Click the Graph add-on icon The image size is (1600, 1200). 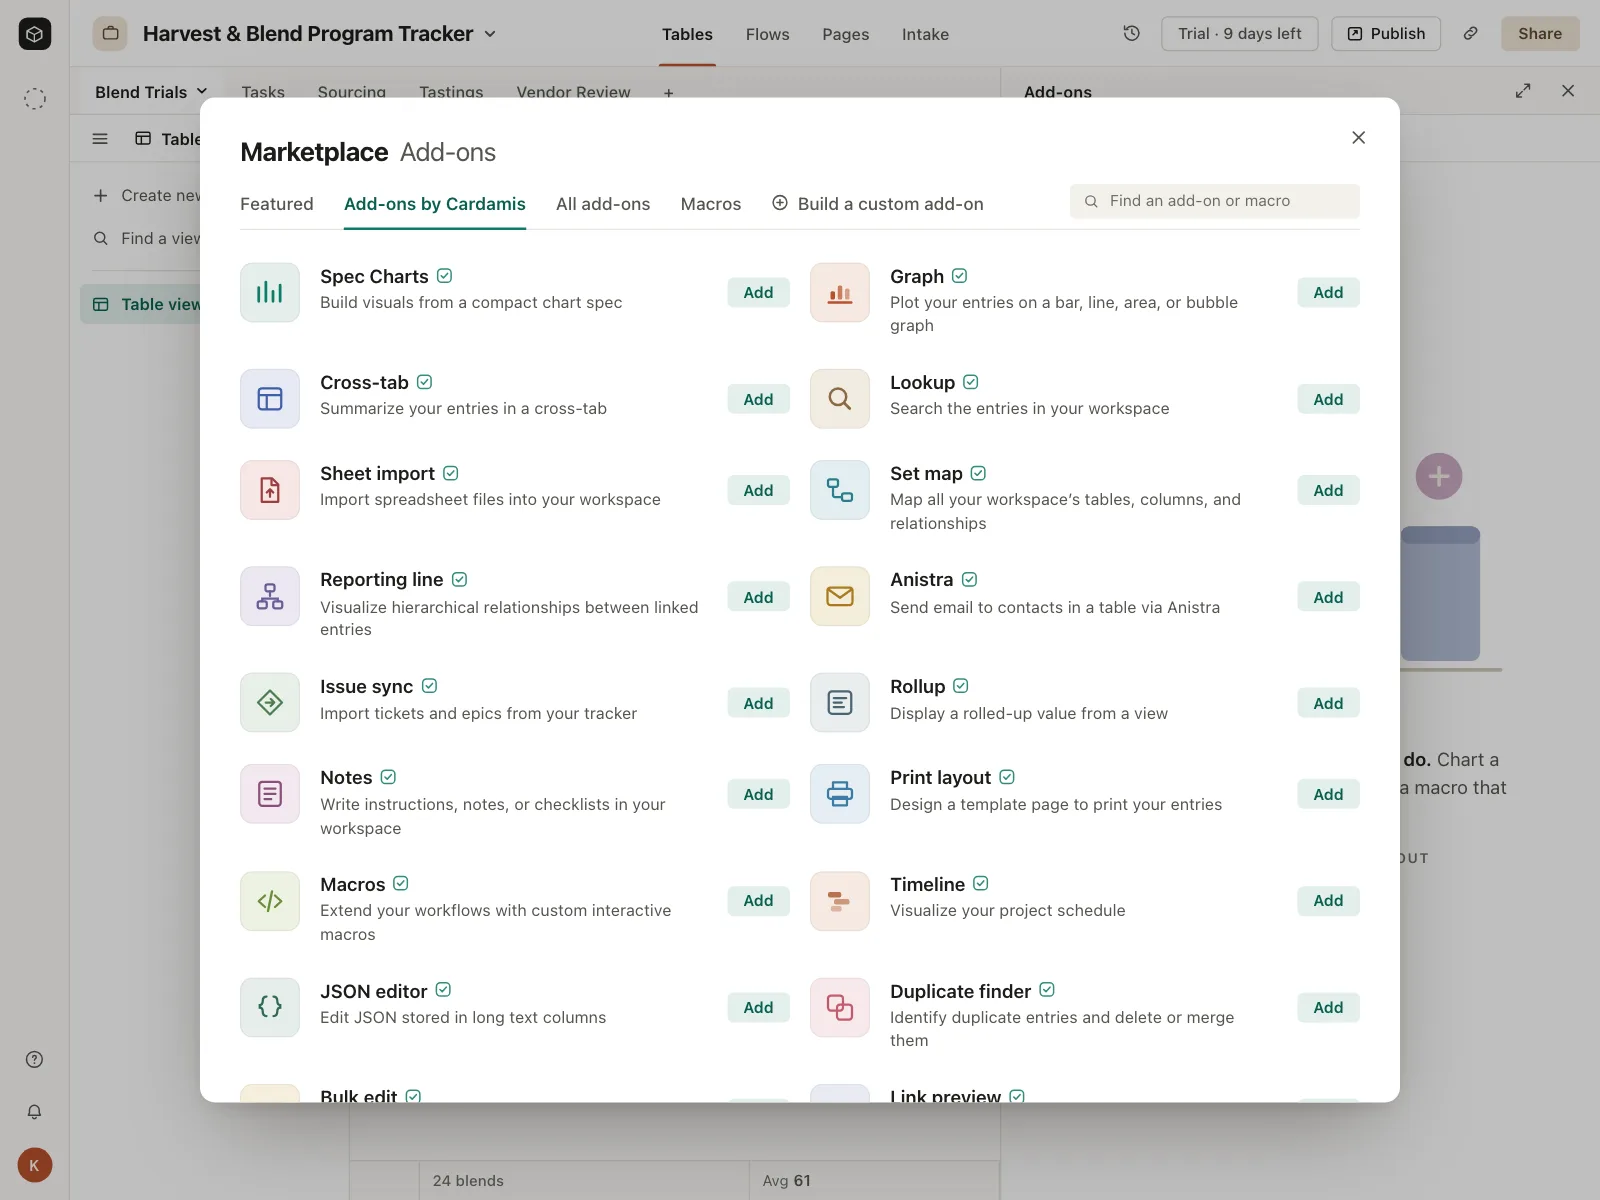click(840, 292)
